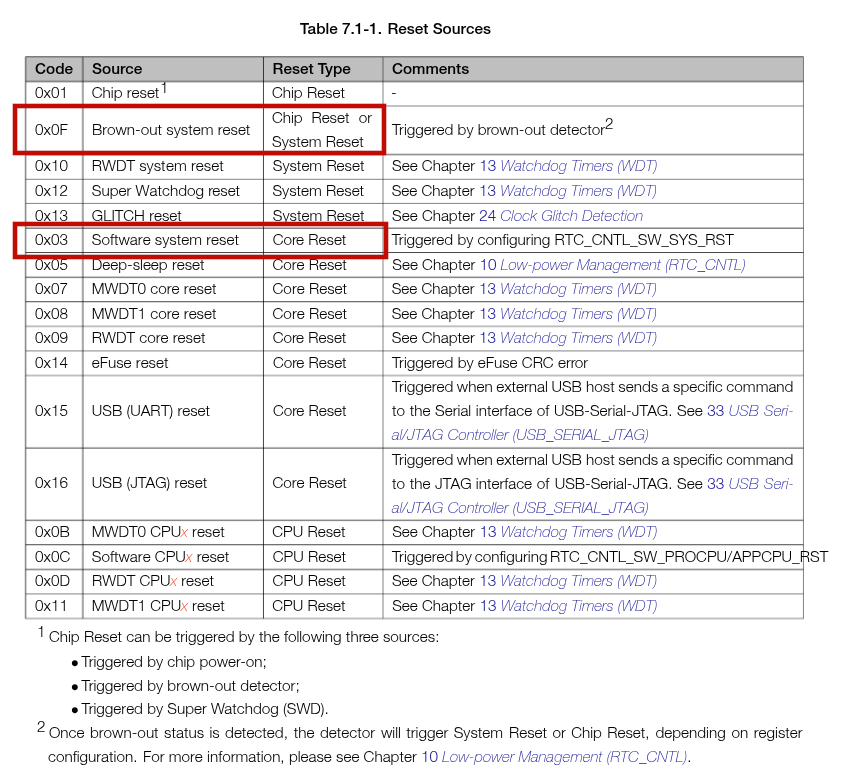Select the Software CPUx reset source cell
Viewport: 841px width, 772px height.
pos(160,557)
